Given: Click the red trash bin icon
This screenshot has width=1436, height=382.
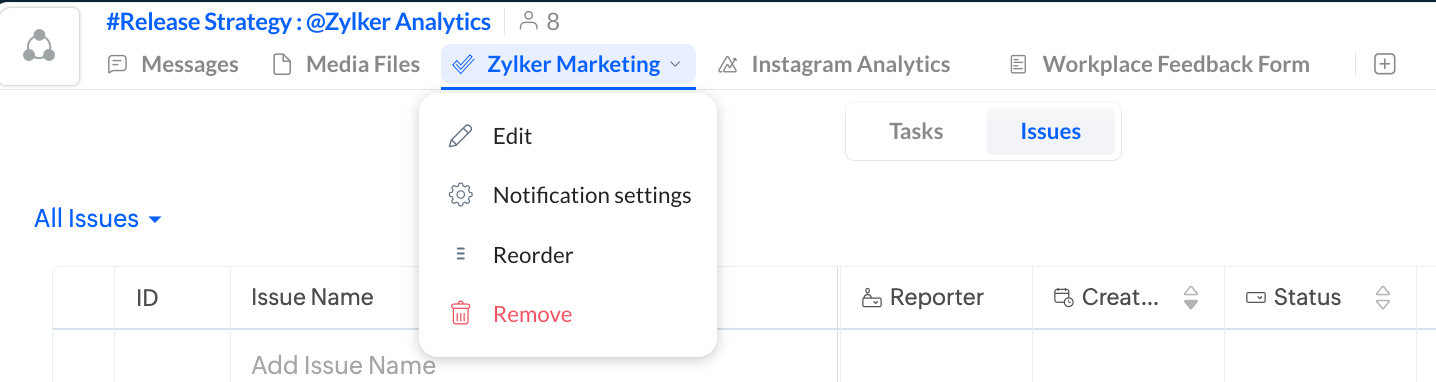Looking at the screenshot, I should click(x=460, y=314).
